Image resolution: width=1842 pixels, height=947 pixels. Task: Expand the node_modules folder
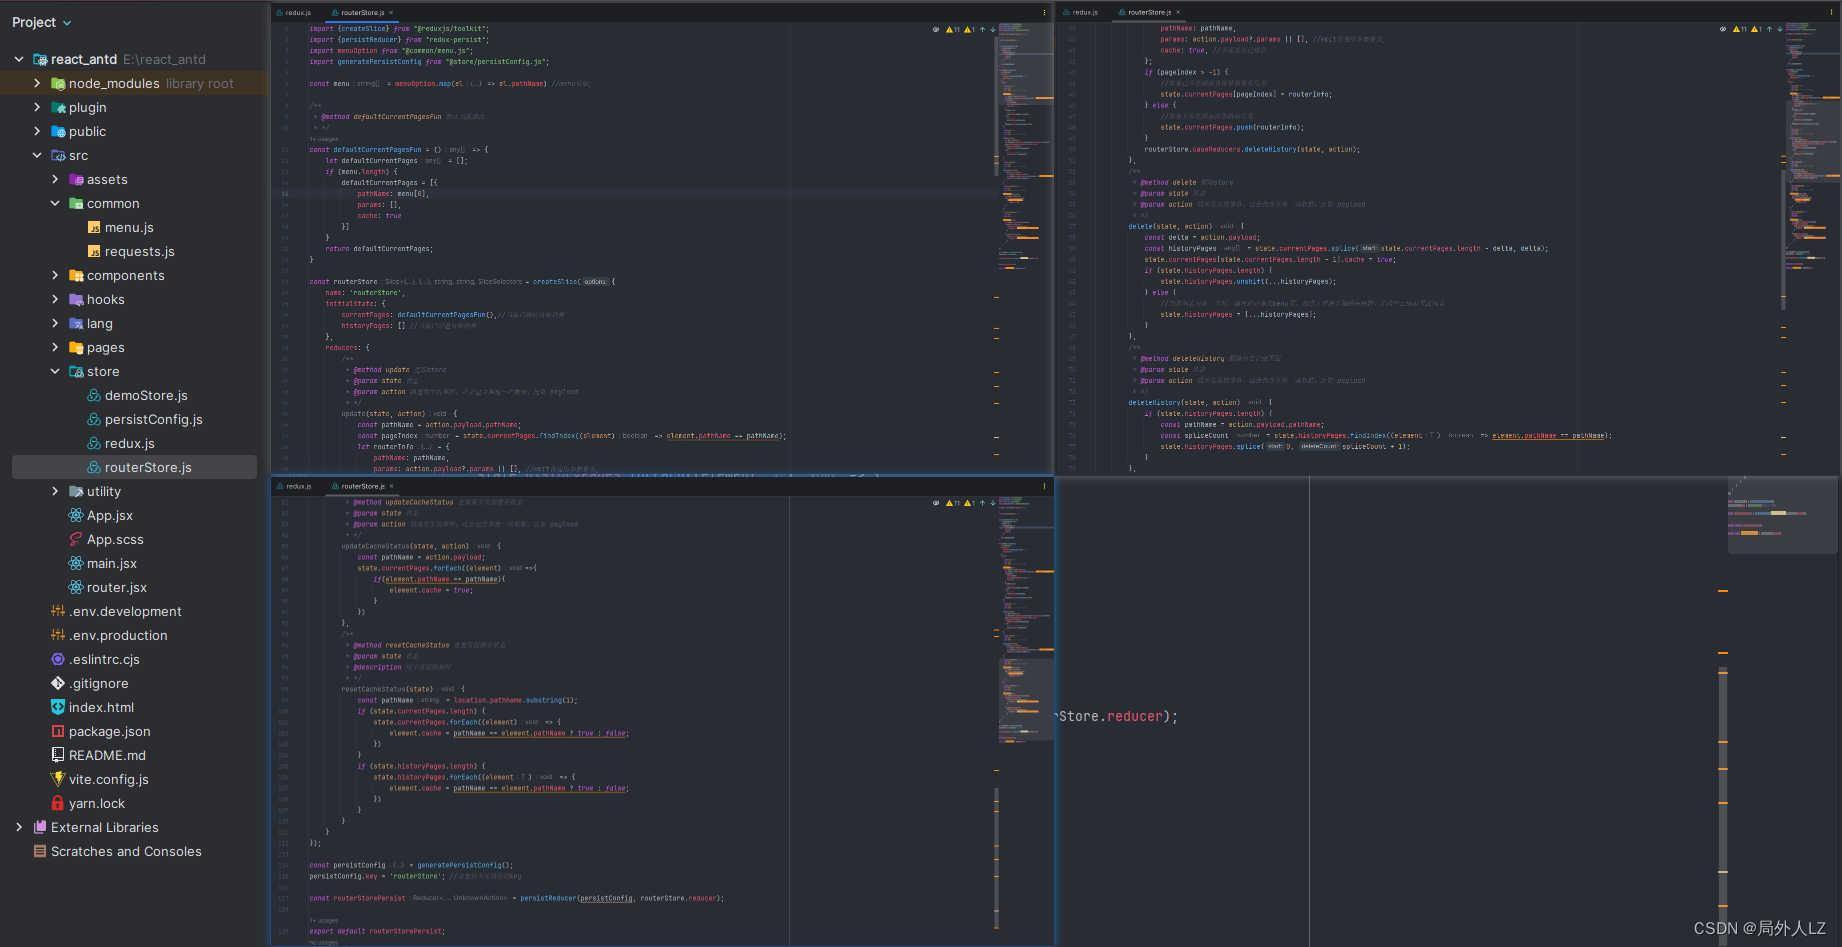click(37, 83)
